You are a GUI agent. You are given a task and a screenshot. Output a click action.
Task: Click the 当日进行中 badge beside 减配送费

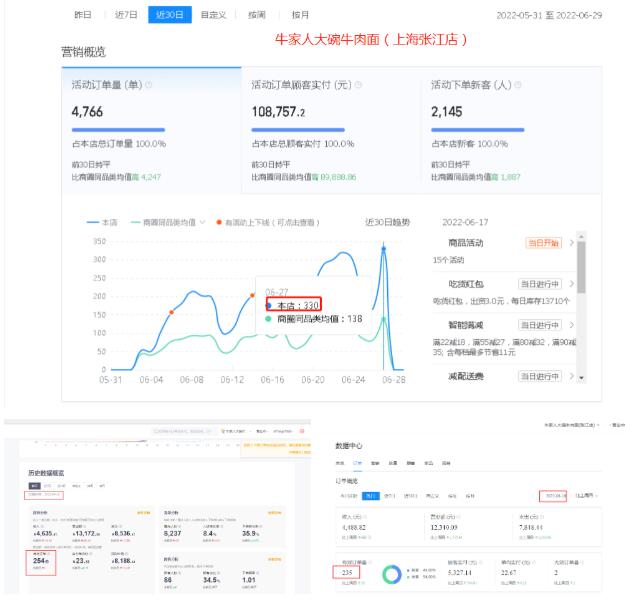pos(539,376)
